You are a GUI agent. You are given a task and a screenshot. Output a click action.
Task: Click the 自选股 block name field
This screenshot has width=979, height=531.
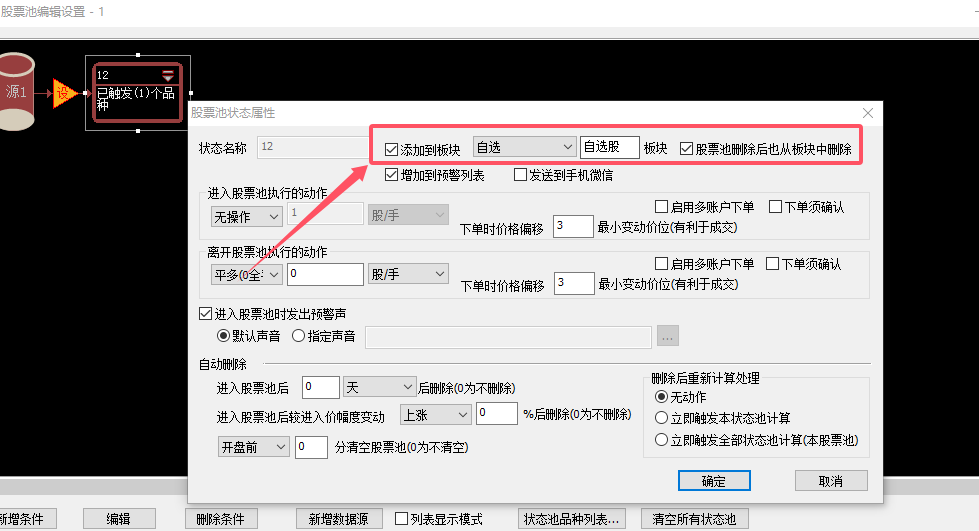609,147
